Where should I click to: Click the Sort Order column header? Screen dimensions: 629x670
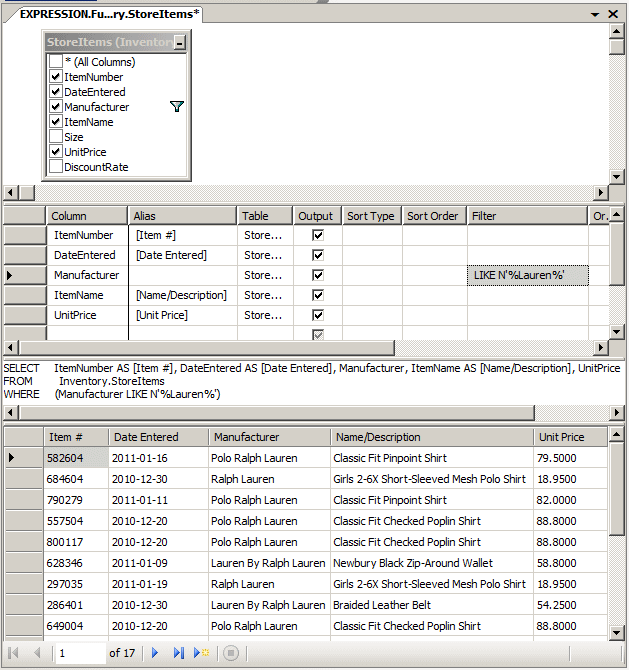click(434, 216)
